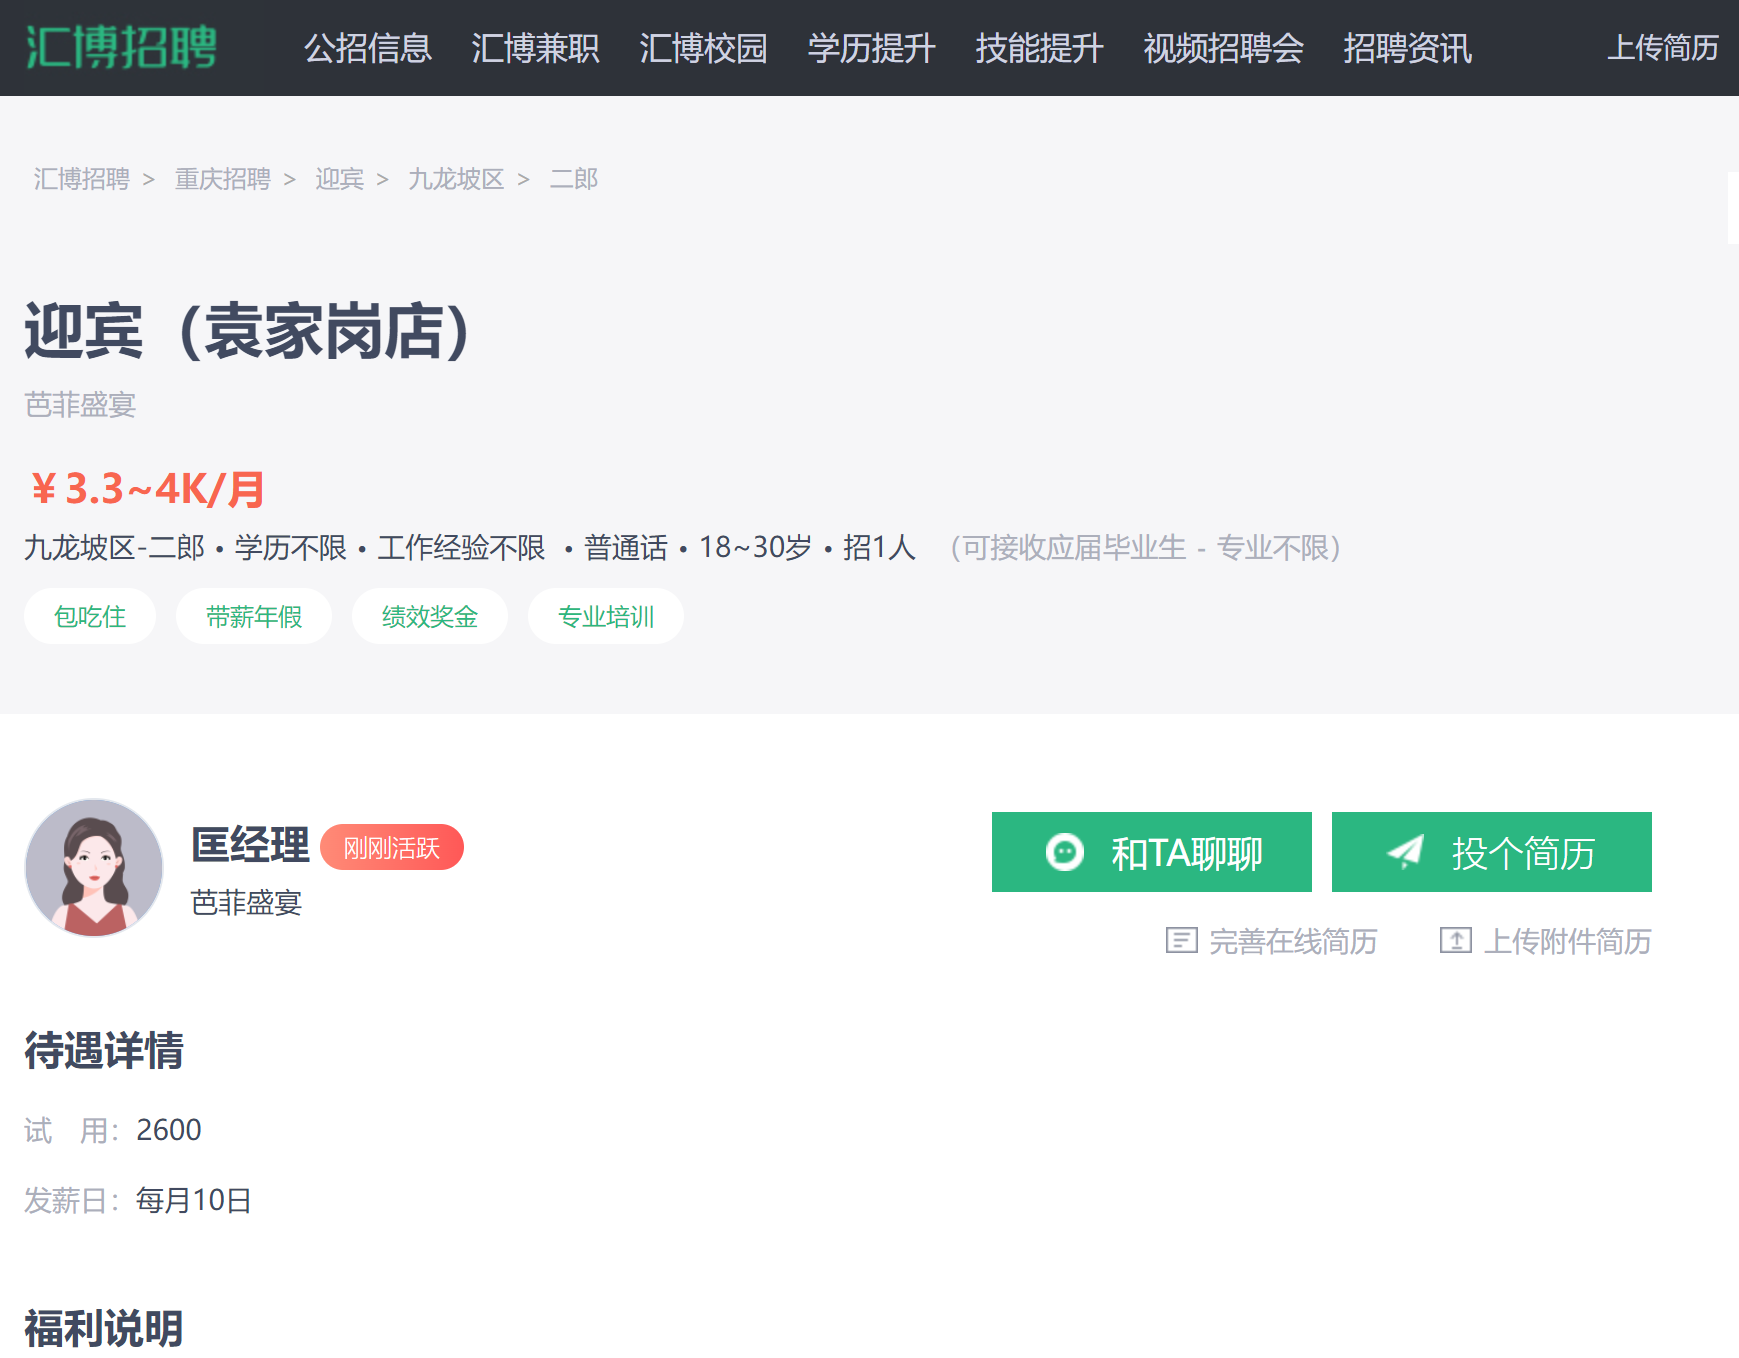Viewport: 1739px width, 1358px height.
Task: Submit resume with 投个简历 button
Action: point(1492,852)
